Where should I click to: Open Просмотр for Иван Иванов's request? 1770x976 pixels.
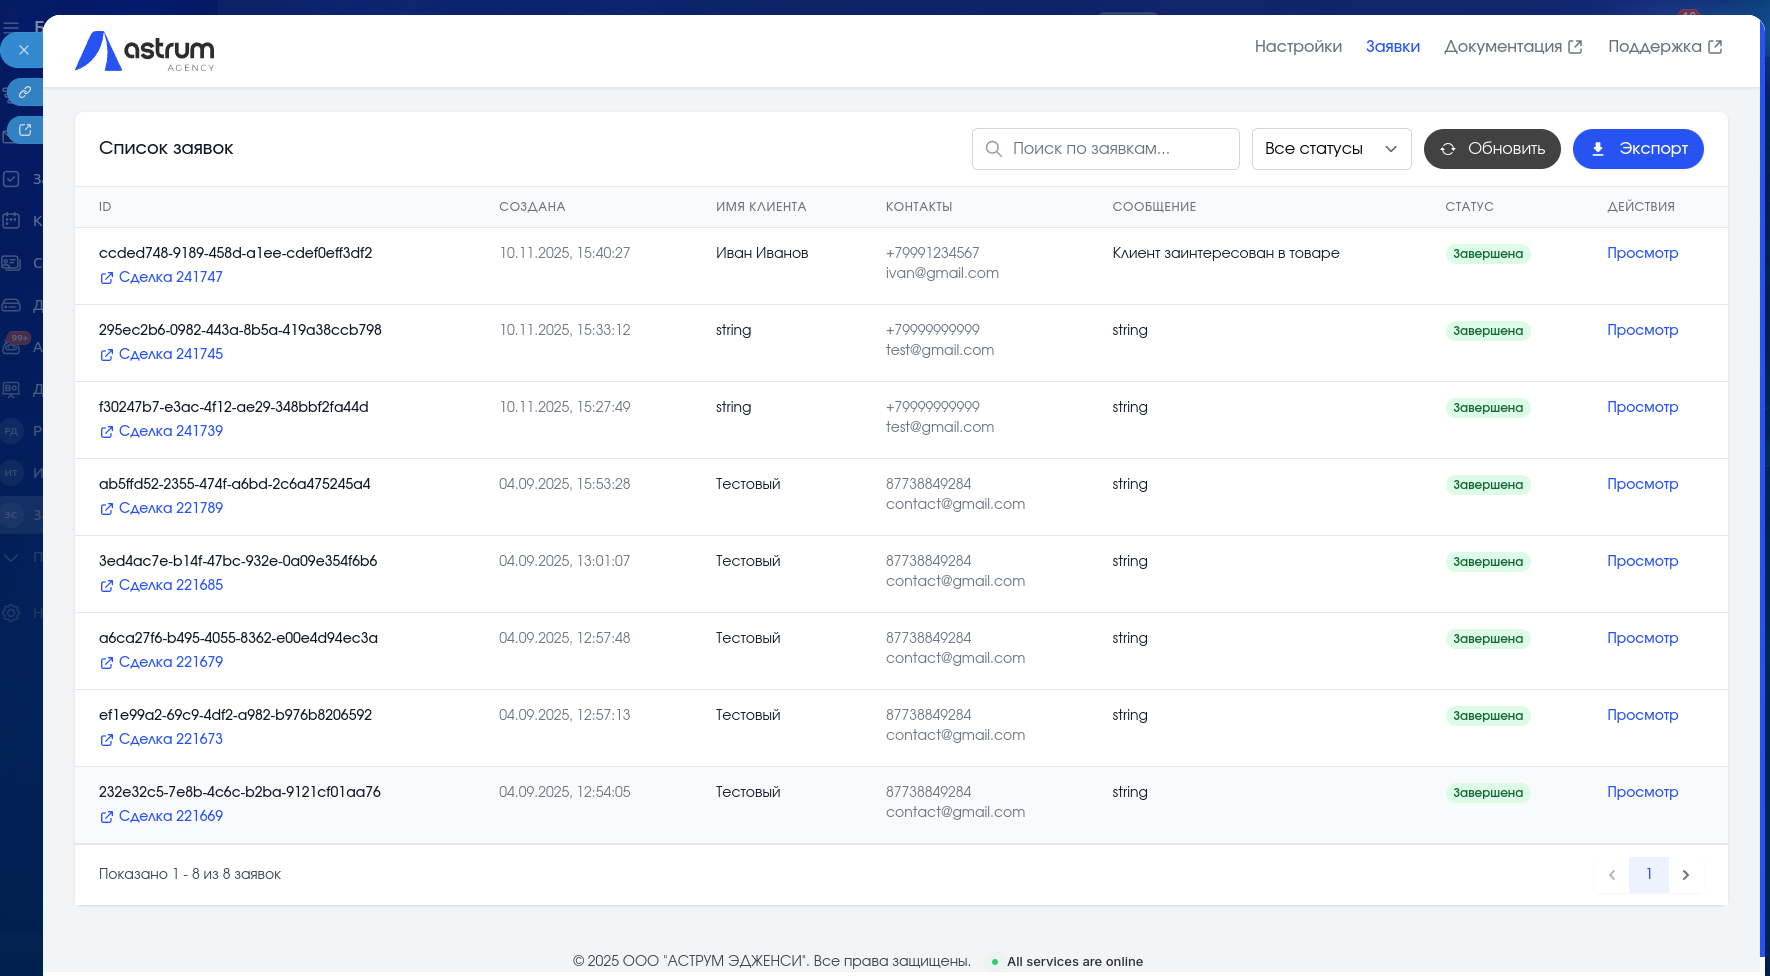(1642, 253)
